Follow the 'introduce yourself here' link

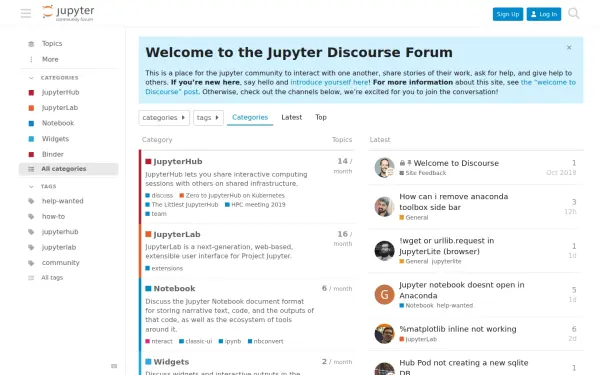(x=329, y=82)
